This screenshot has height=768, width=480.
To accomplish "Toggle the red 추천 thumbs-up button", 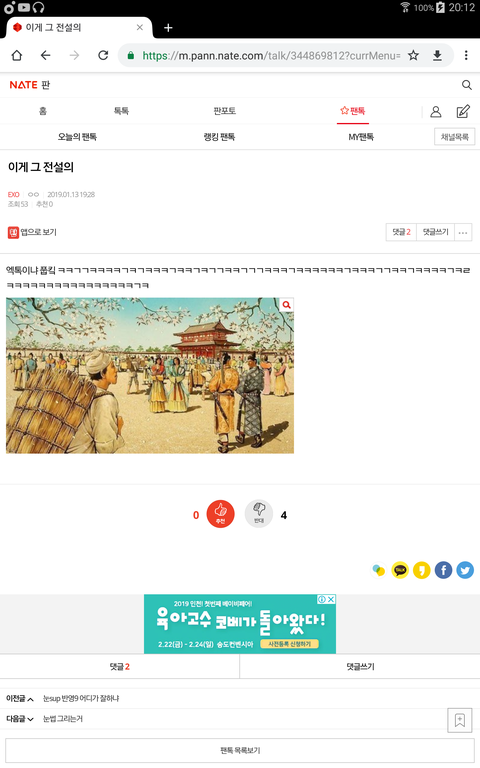I will click(220, 514).
